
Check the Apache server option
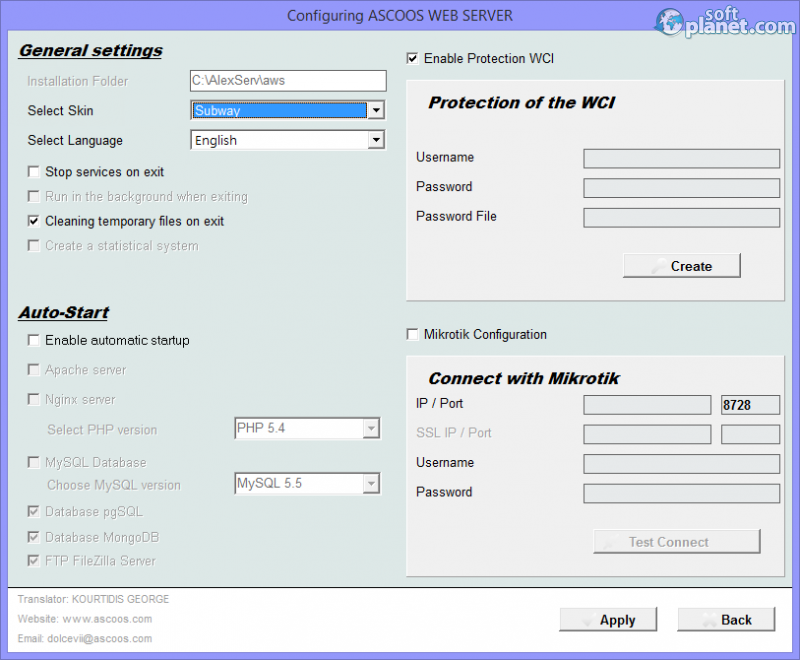(33, 370)
